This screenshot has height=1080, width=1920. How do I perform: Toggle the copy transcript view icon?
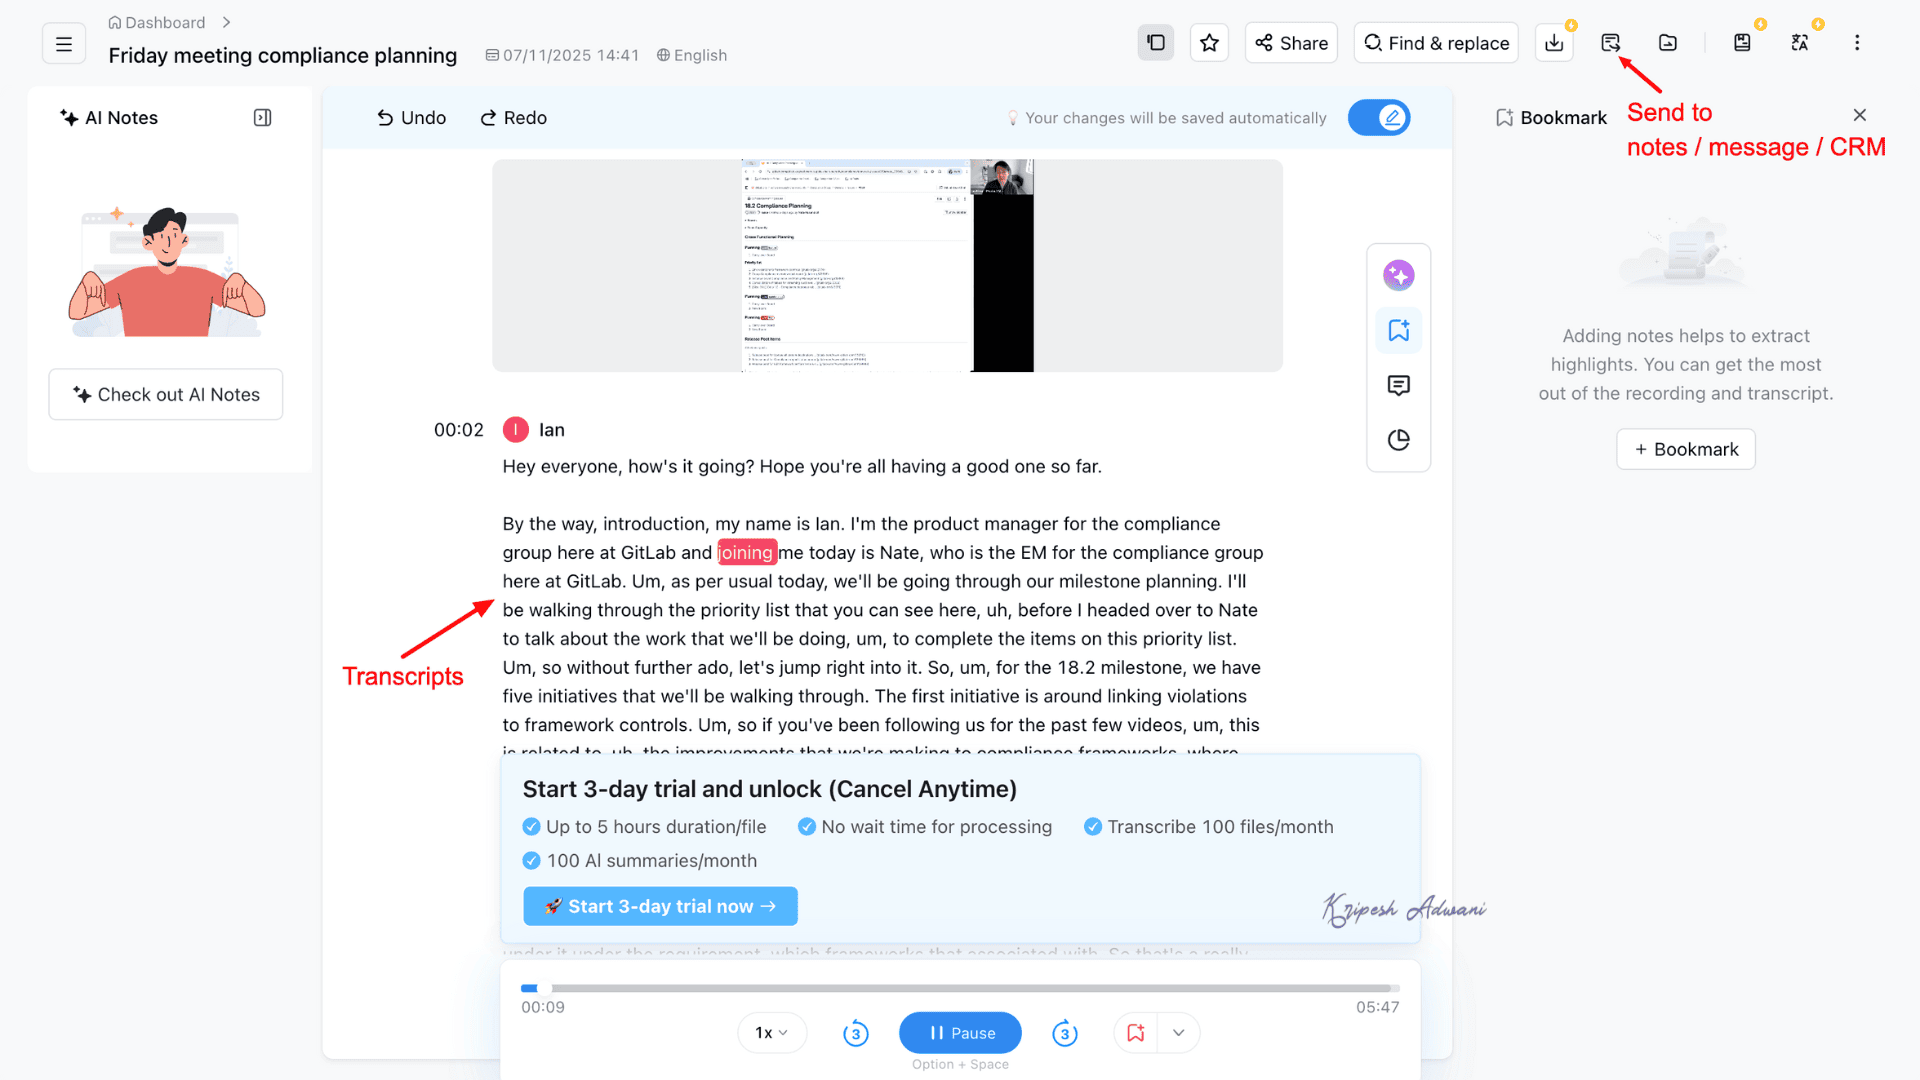coord(1156,43)
